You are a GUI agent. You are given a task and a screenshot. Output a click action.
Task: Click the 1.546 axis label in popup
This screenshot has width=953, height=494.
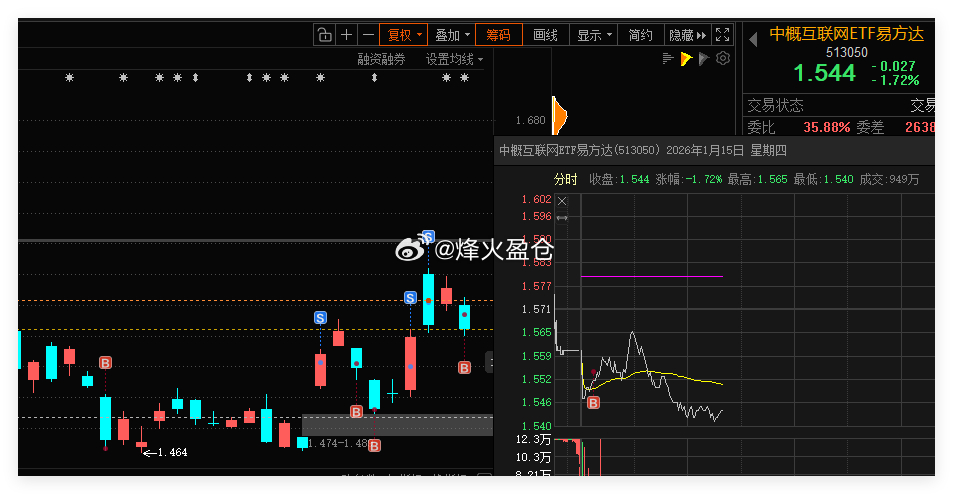(536, 402)
